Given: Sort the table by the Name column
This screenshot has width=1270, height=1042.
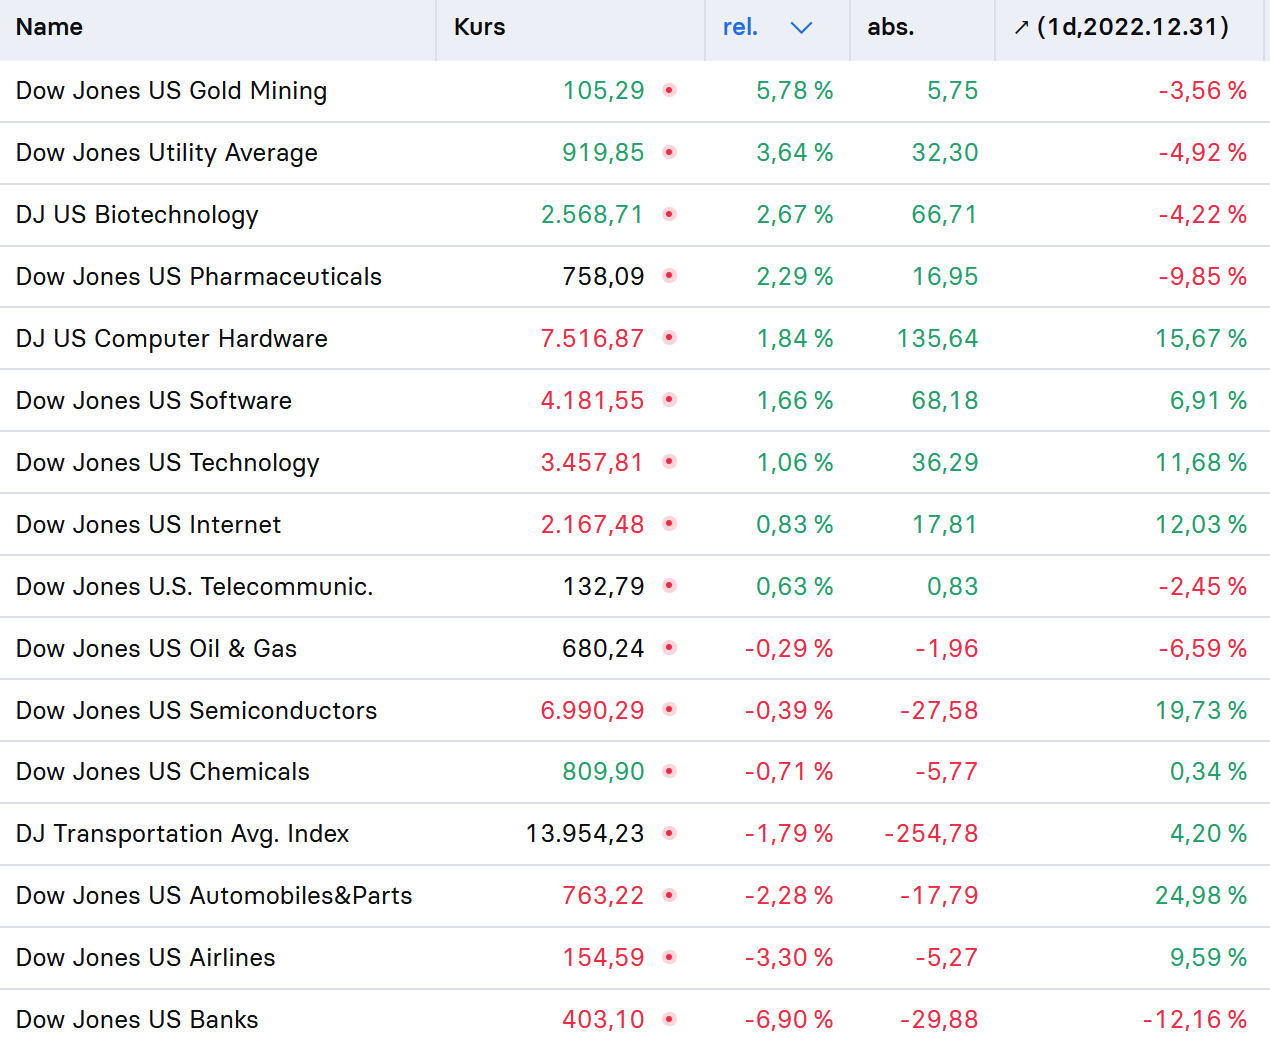Looking at the screenshot, I should click(x=49, y=27).
